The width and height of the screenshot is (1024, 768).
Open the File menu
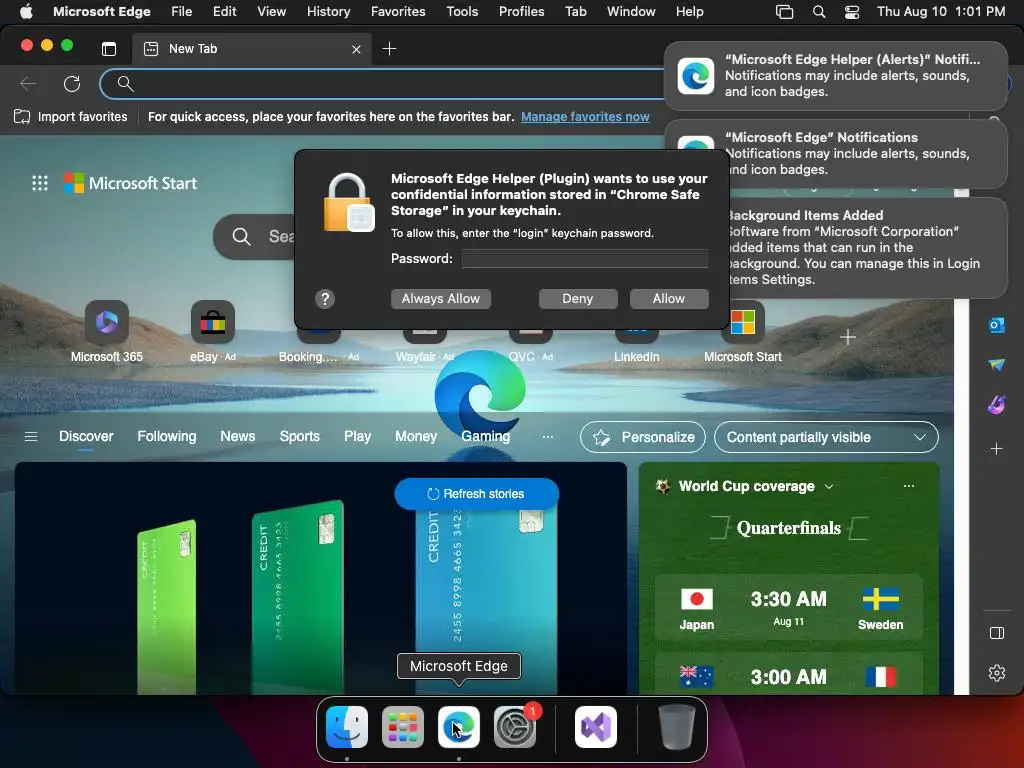(182, 11)
